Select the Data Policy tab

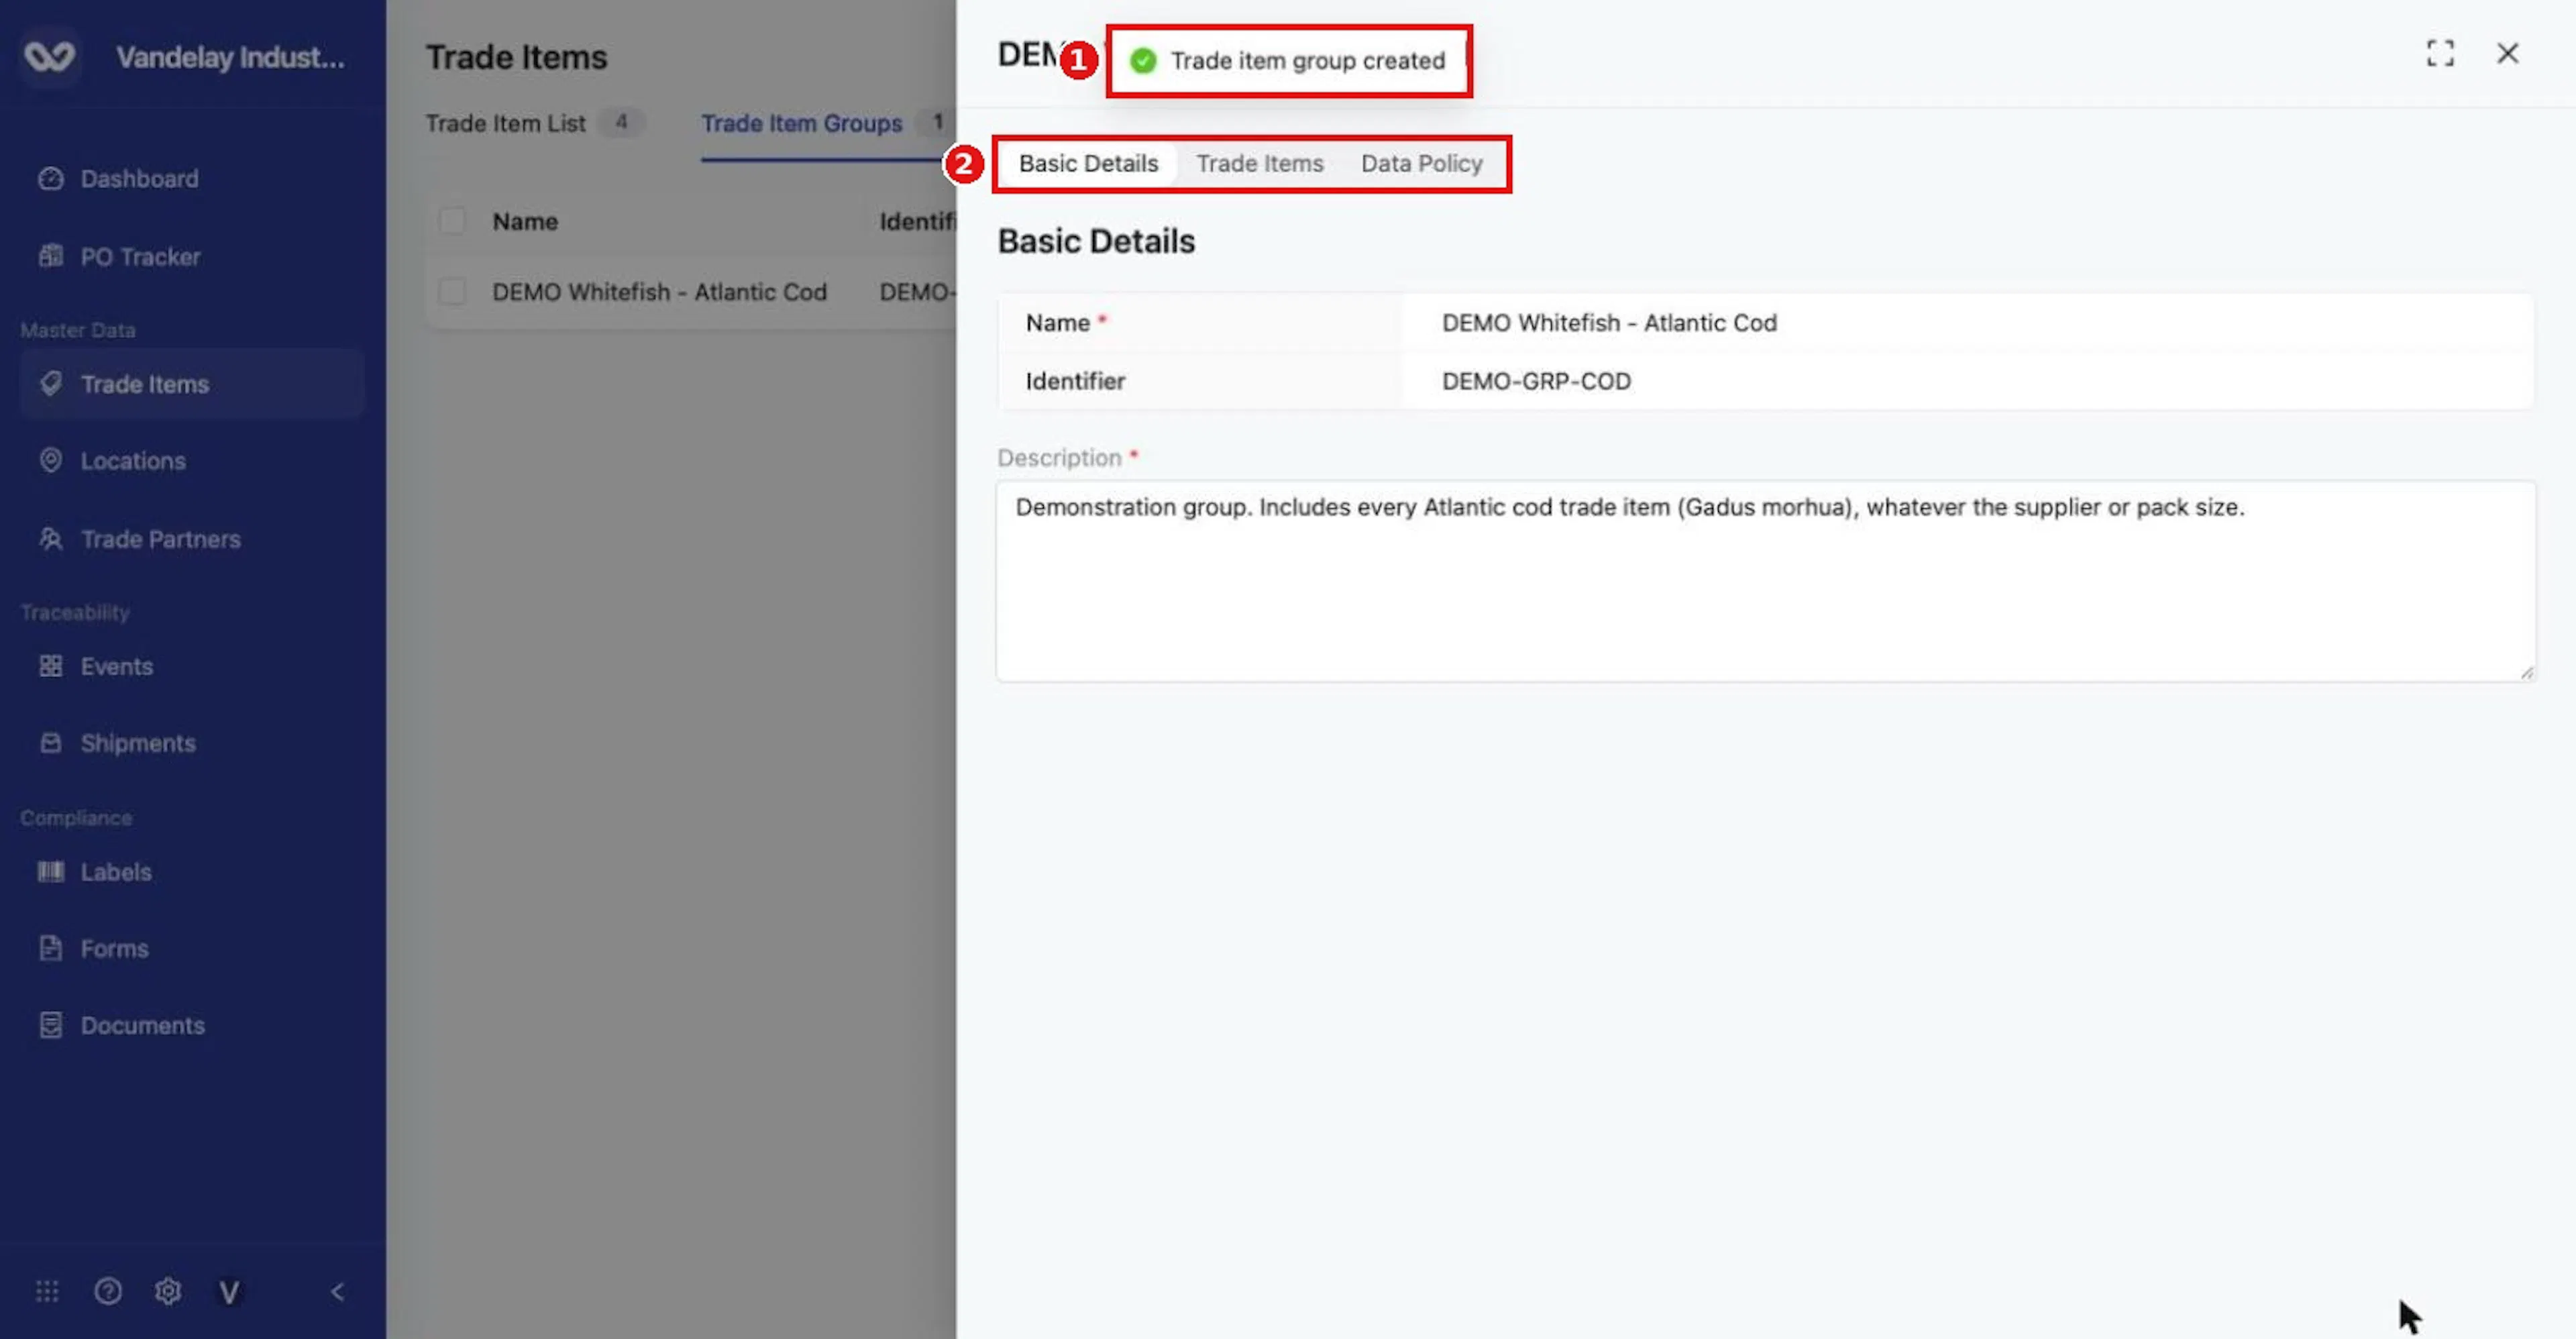click(1421, 163)
